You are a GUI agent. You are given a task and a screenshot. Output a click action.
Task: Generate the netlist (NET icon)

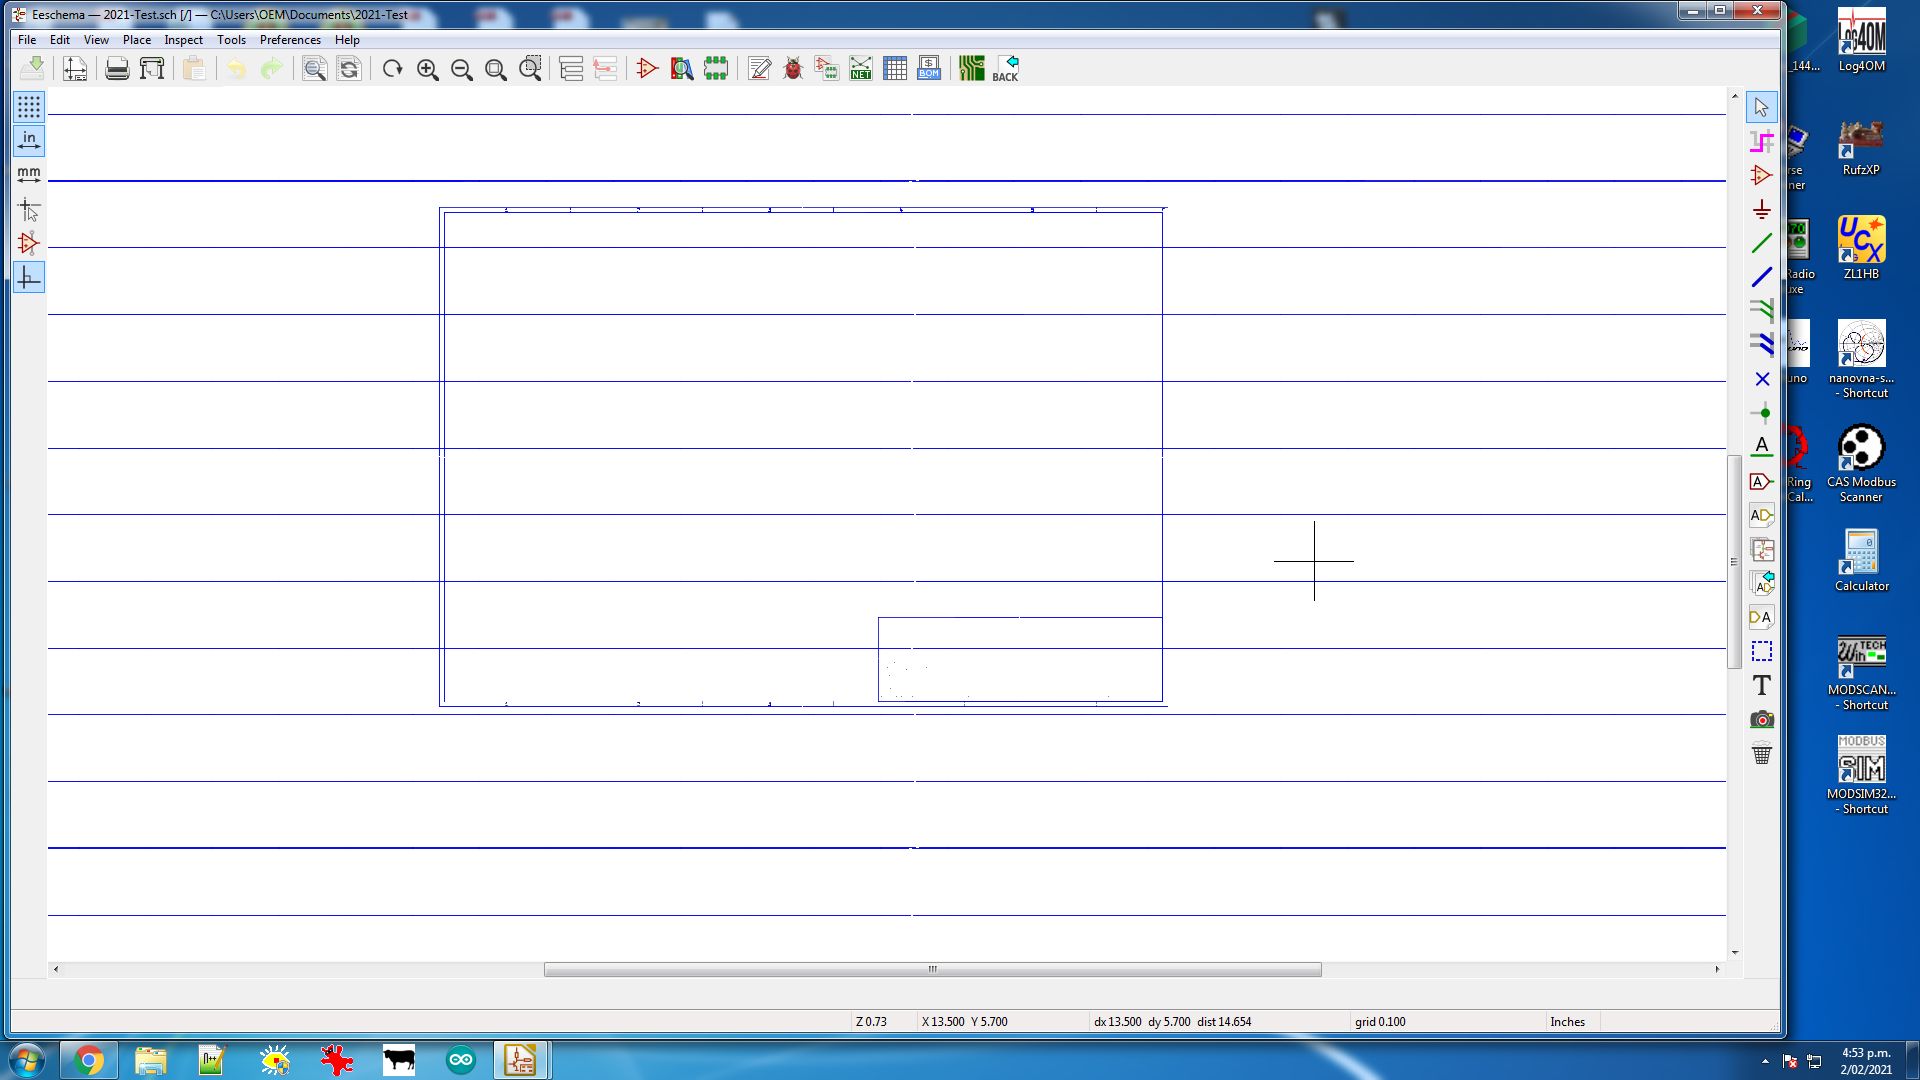coord(860,68)
